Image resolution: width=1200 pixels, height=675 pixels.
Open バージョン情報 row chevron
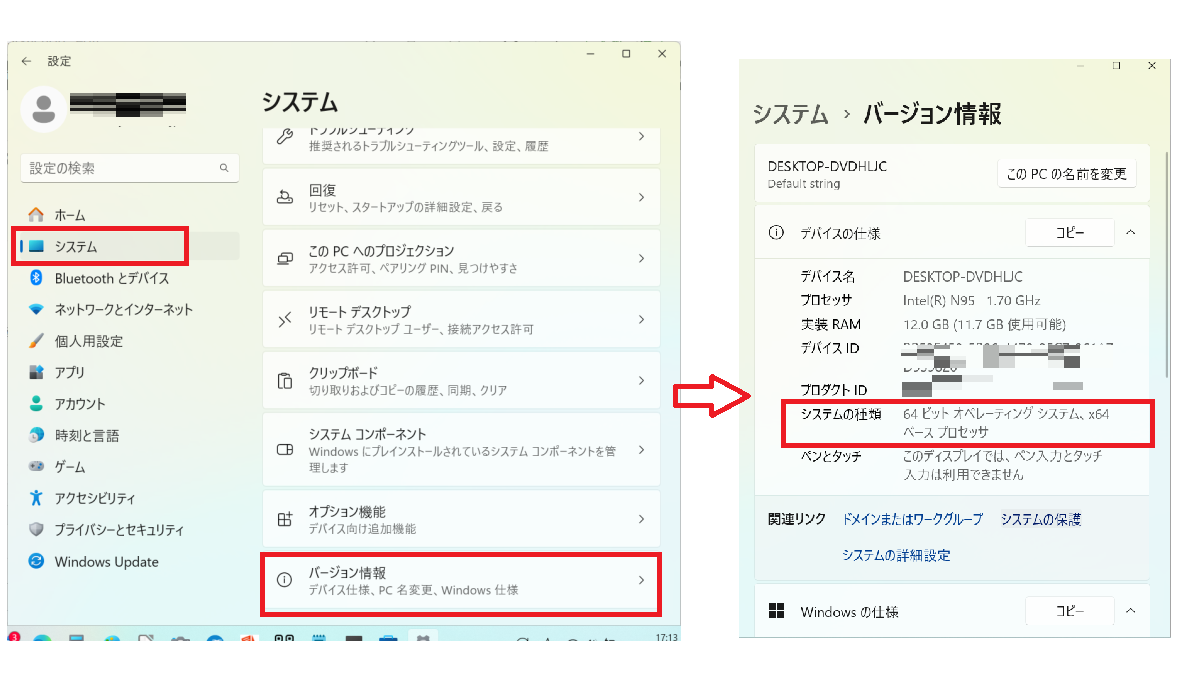click(x=641, y=581)
